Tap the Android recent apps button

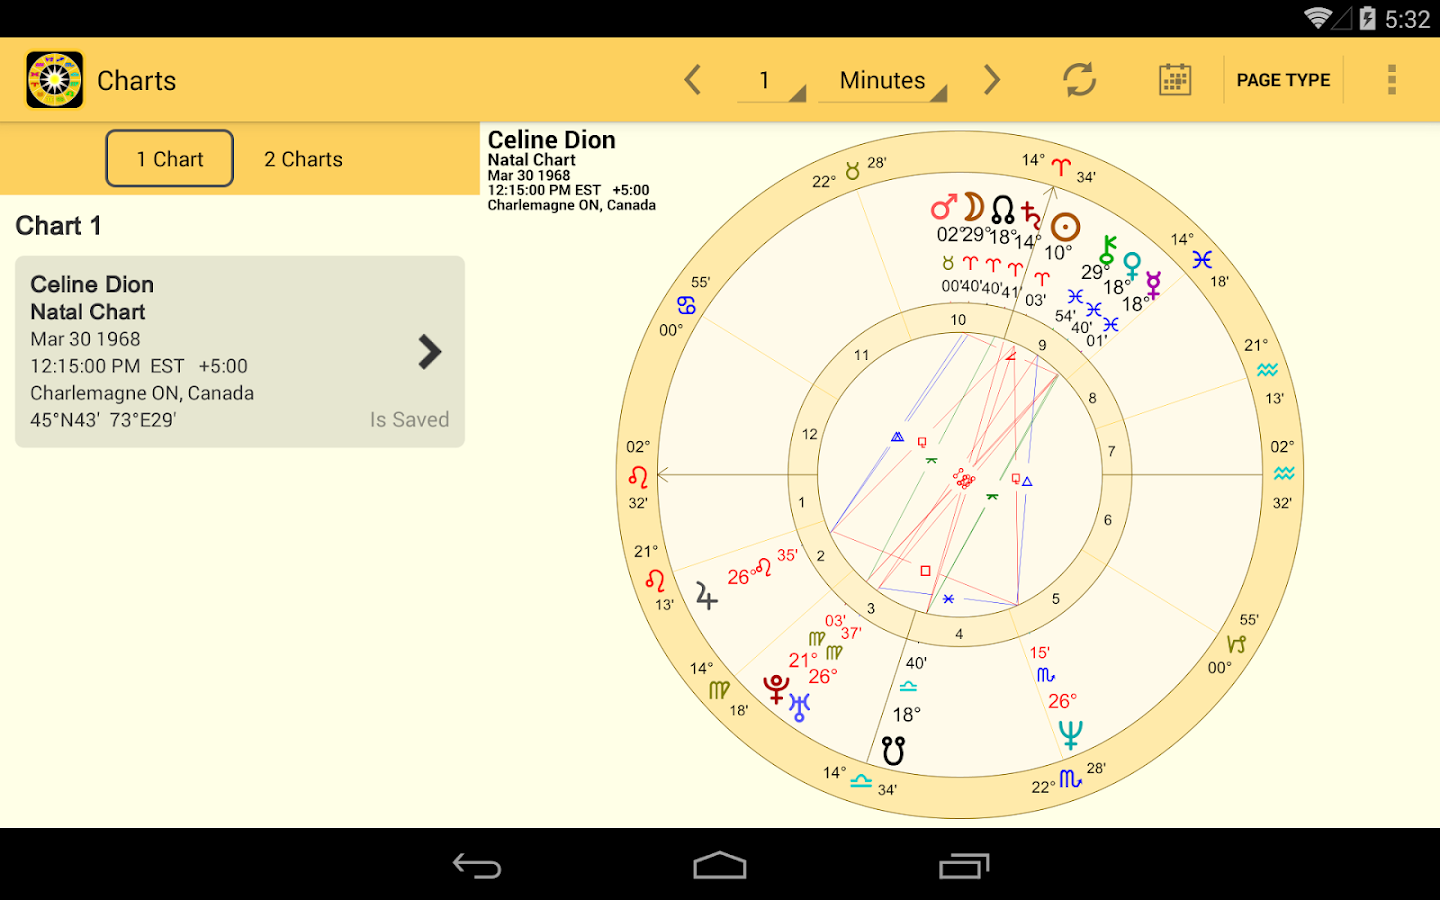964,865
